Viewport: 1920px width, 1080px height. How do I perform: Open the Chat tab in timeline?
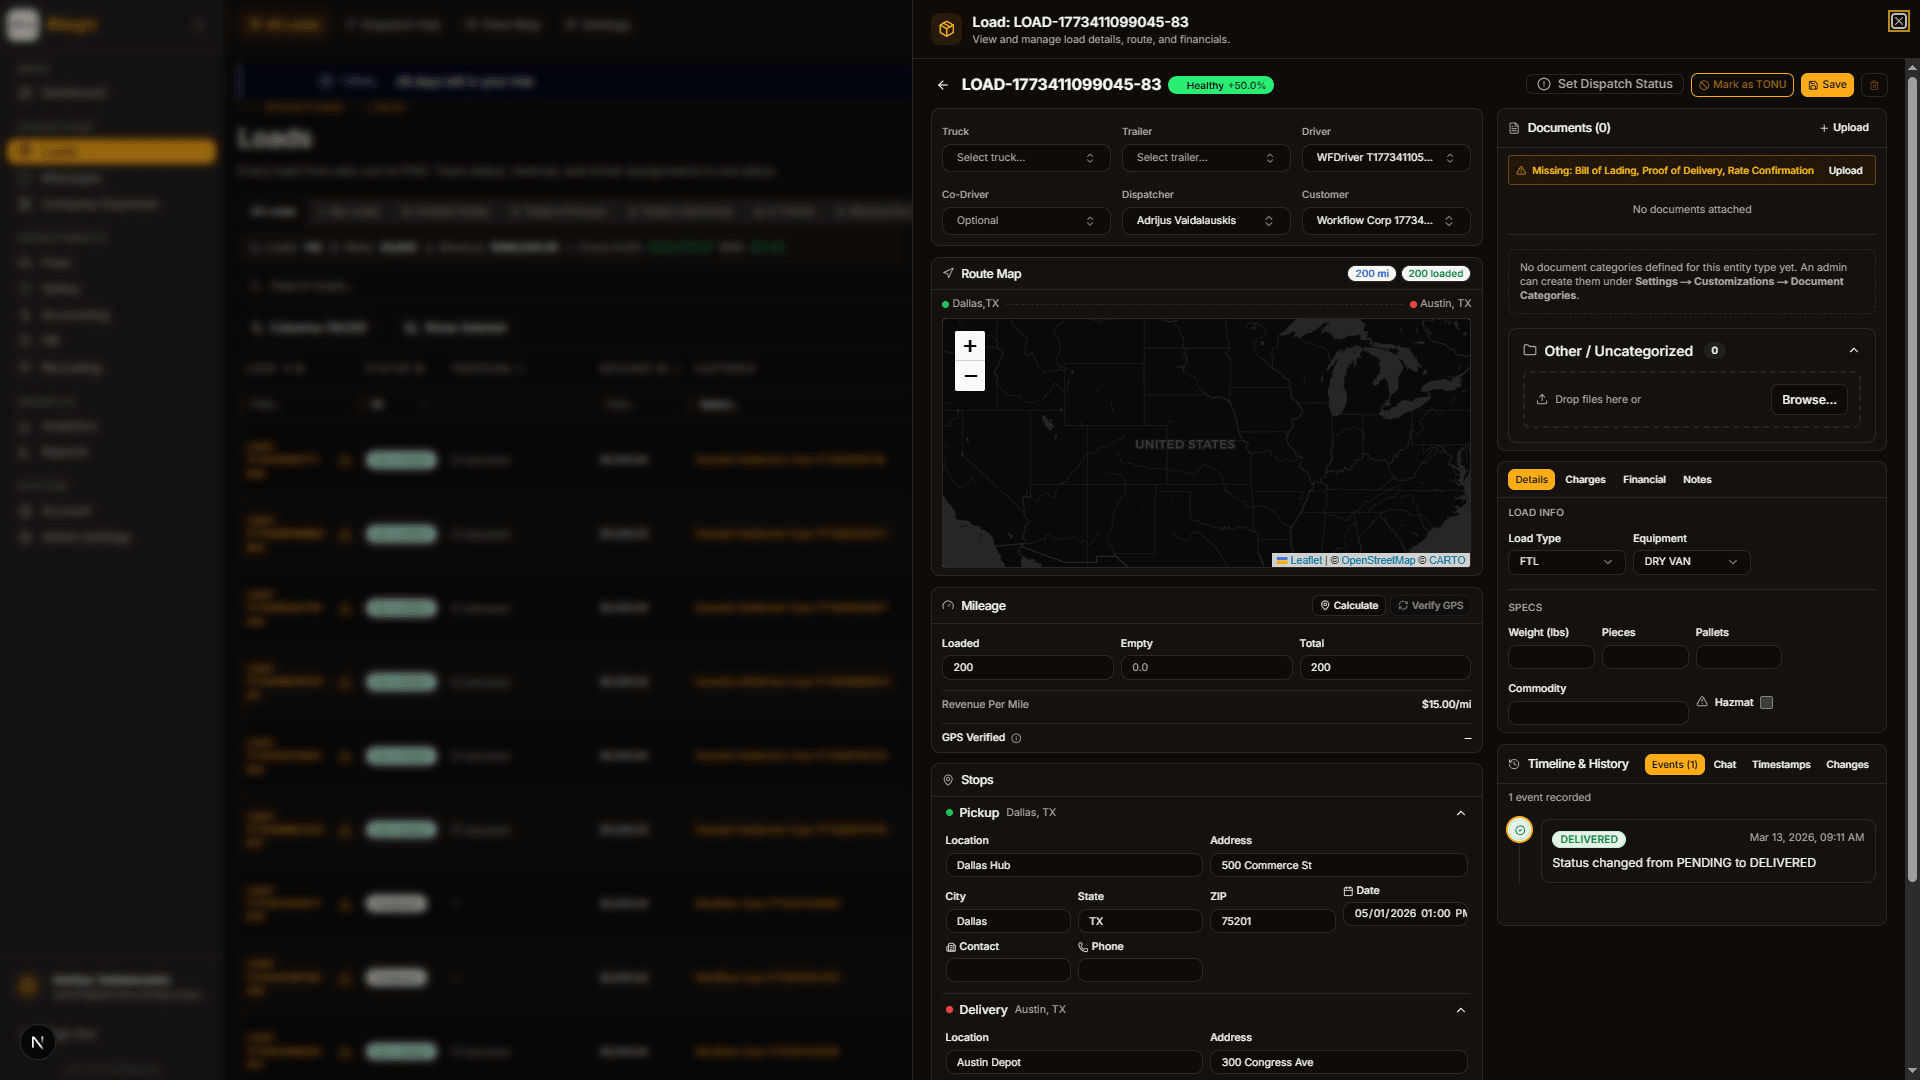coord(1724,765)
